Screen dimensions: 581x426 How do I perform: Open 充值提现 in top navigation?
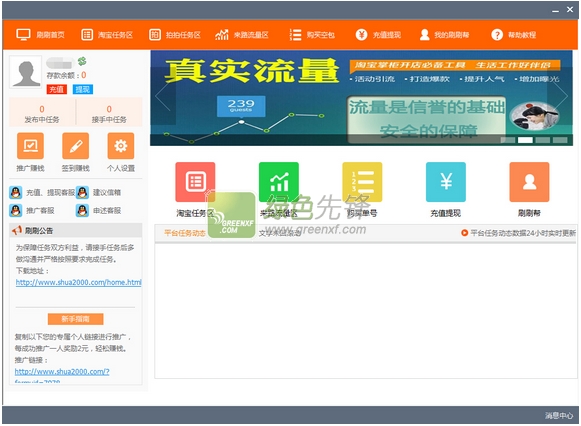pos(378,35)
